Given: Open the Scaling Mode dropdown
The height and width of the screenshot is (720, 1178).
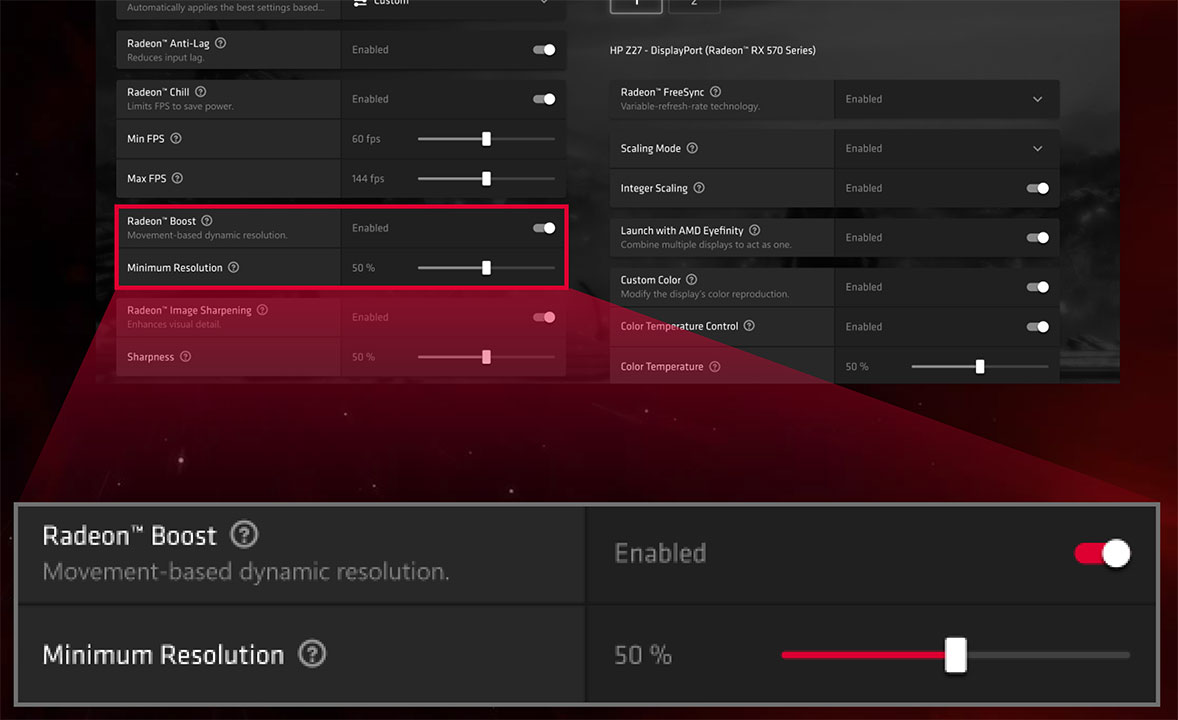Looking at the screenshot, I should 1038,149.
